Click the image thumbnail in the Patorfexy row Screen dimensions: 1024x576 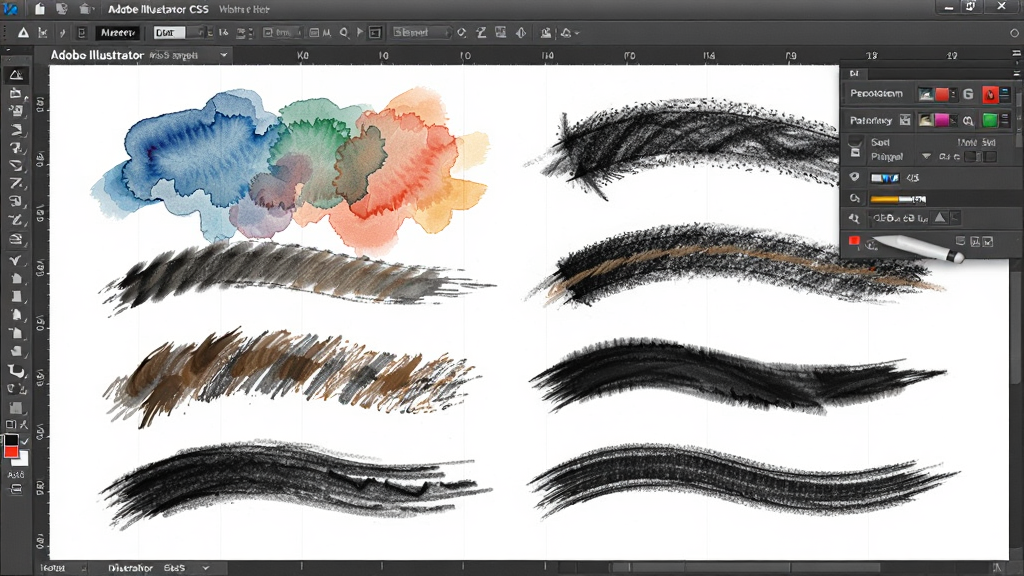click(x=925, y=120)
